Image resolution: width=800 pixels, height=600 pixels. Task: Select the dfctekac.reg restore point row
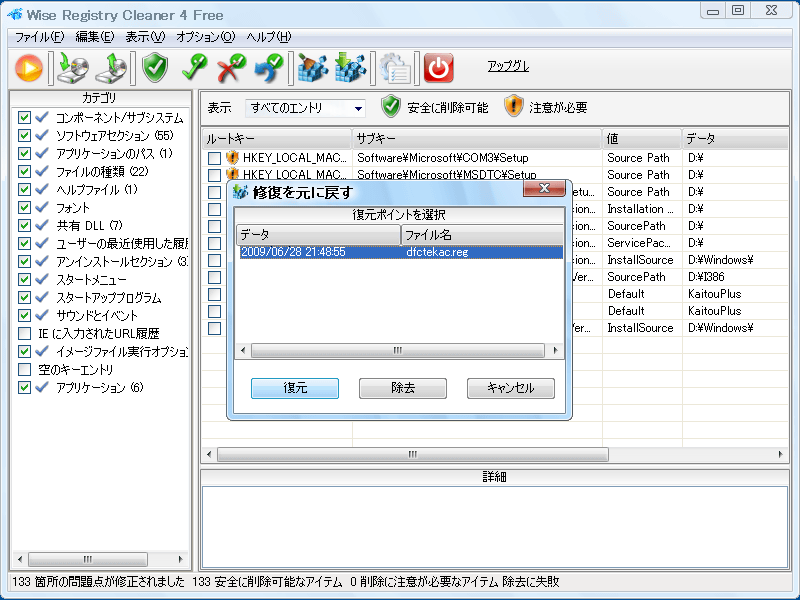401,252
